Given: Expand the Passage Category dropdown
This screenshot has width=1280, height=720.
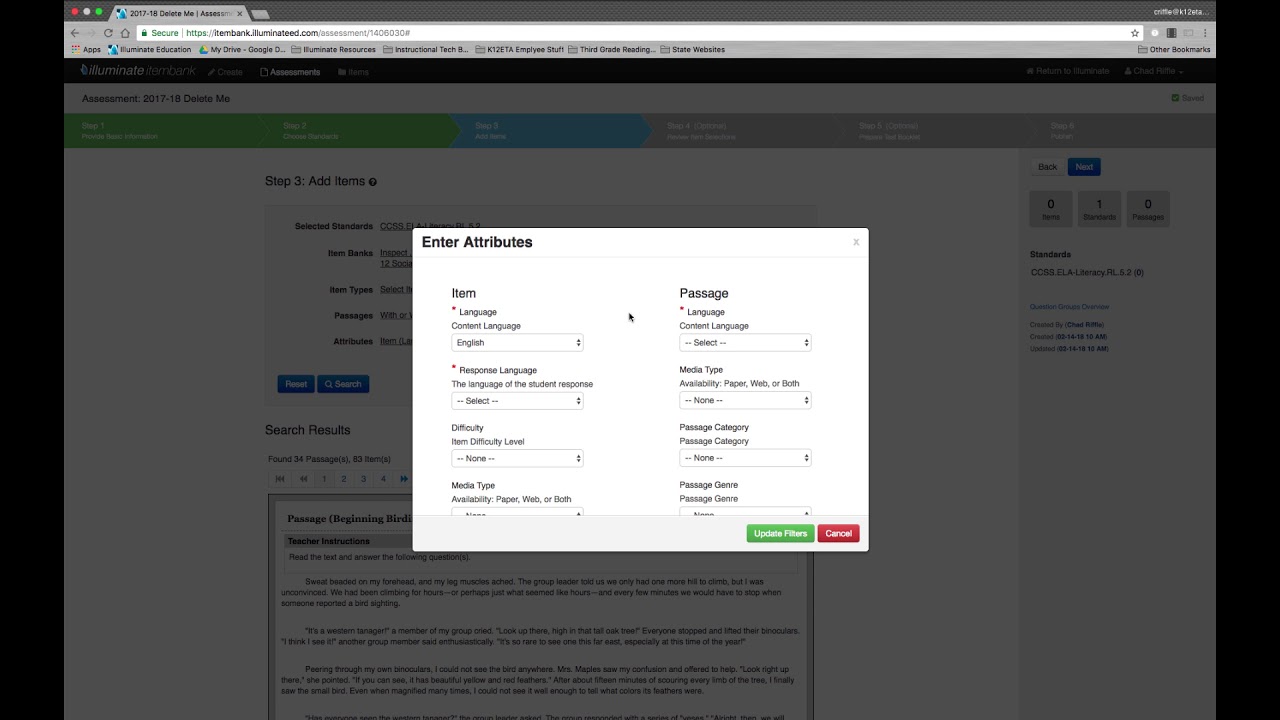Looking at the screenshot, I should [x=745, y=458].
